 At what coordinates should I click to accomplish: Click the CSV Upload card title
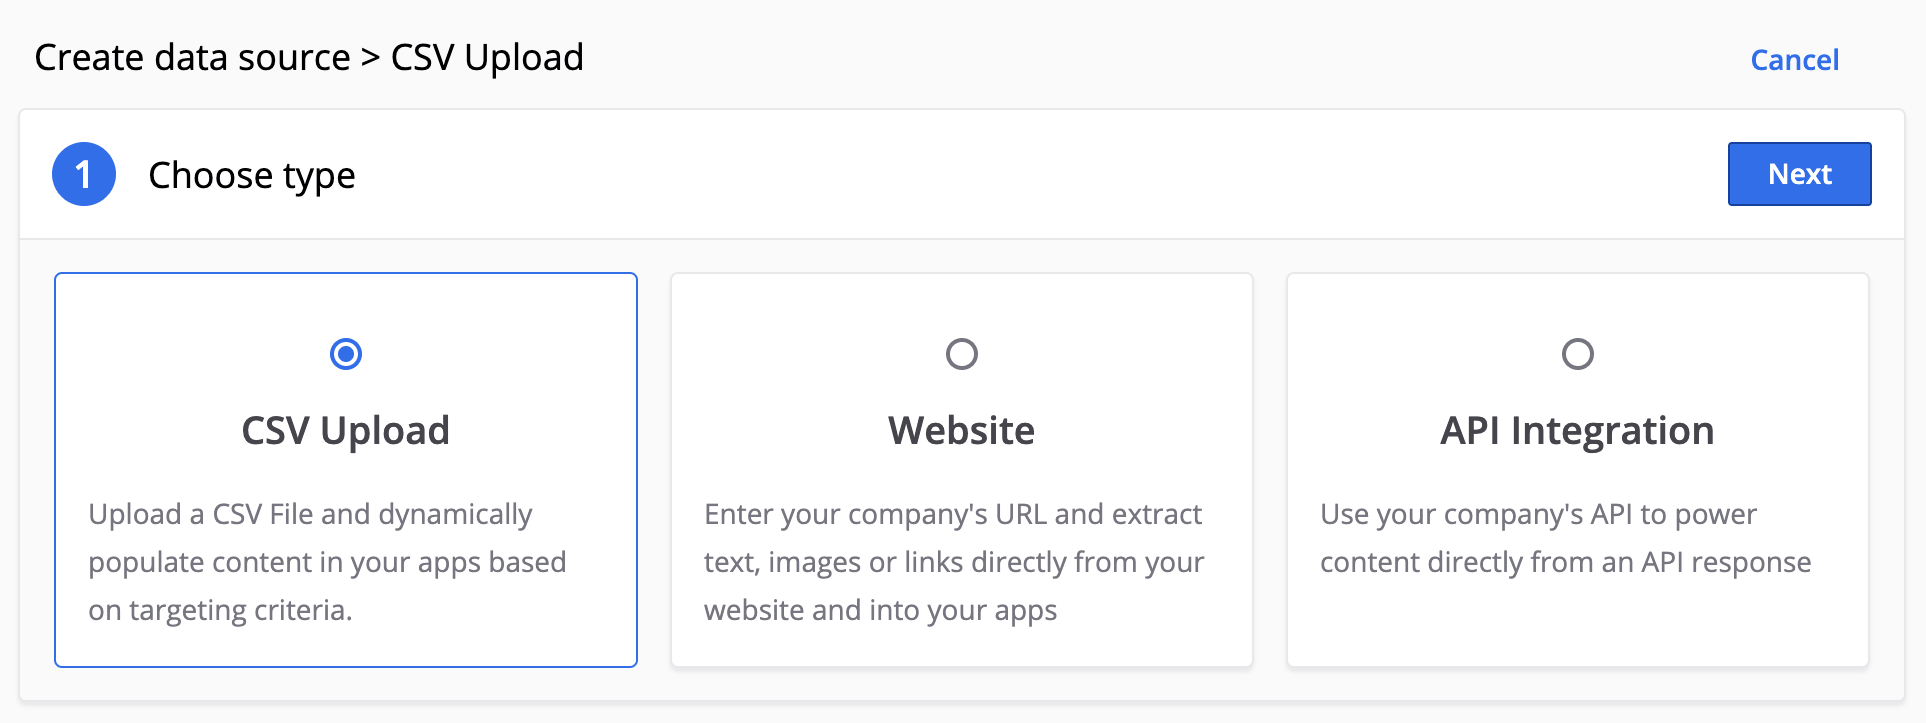pyautogui.click(x=345, y=430)
